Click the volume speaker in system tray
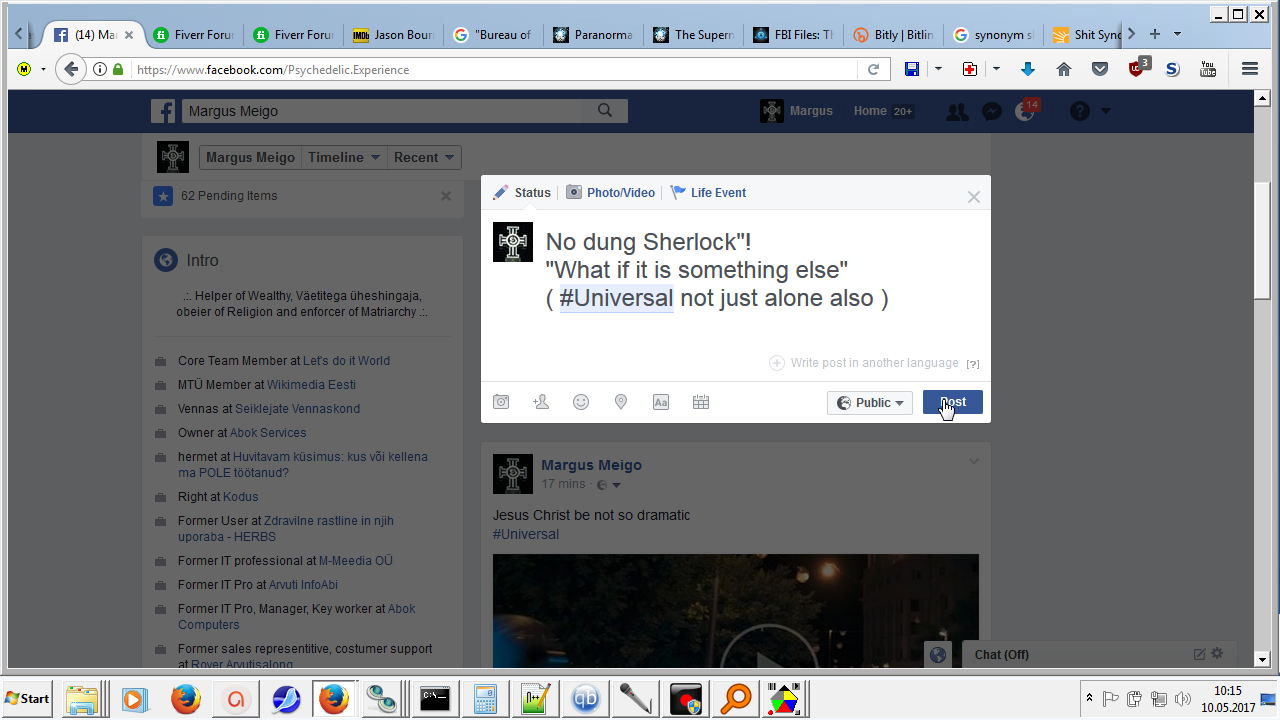The image size is (1280, 720). coord(1183,698)
